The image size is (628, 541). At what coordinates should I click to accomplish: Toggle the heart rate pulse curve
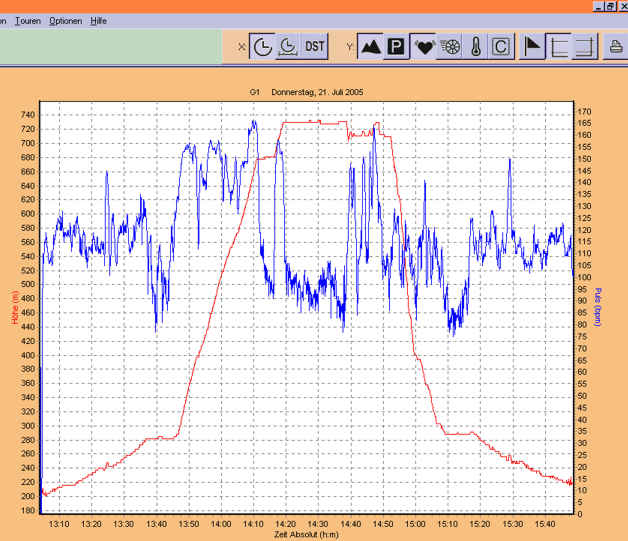424,46
